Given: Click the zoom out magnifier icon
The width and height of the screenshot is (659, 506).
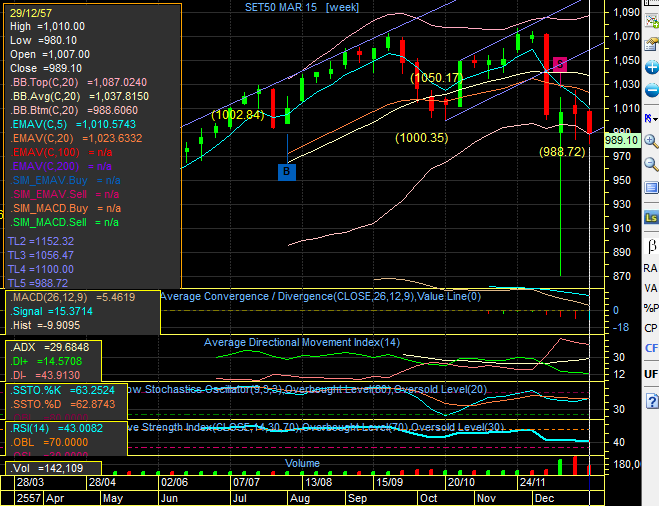Looking at the screenshot, I should point(651,164).
